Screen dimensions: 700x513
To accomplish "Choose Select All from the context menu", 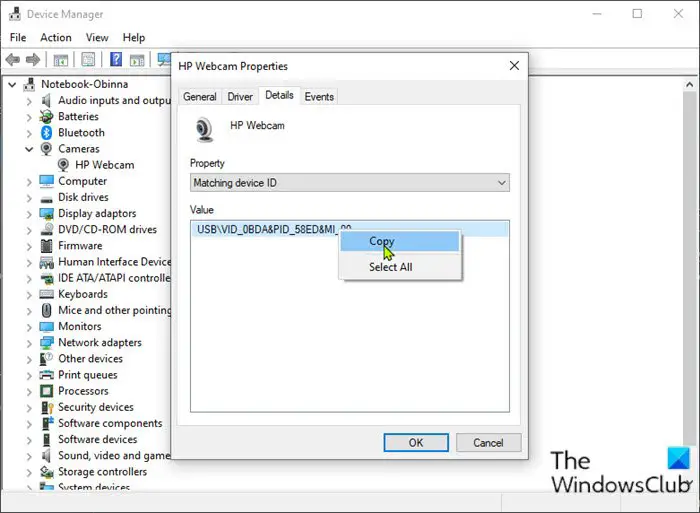I will coord(400,267).
